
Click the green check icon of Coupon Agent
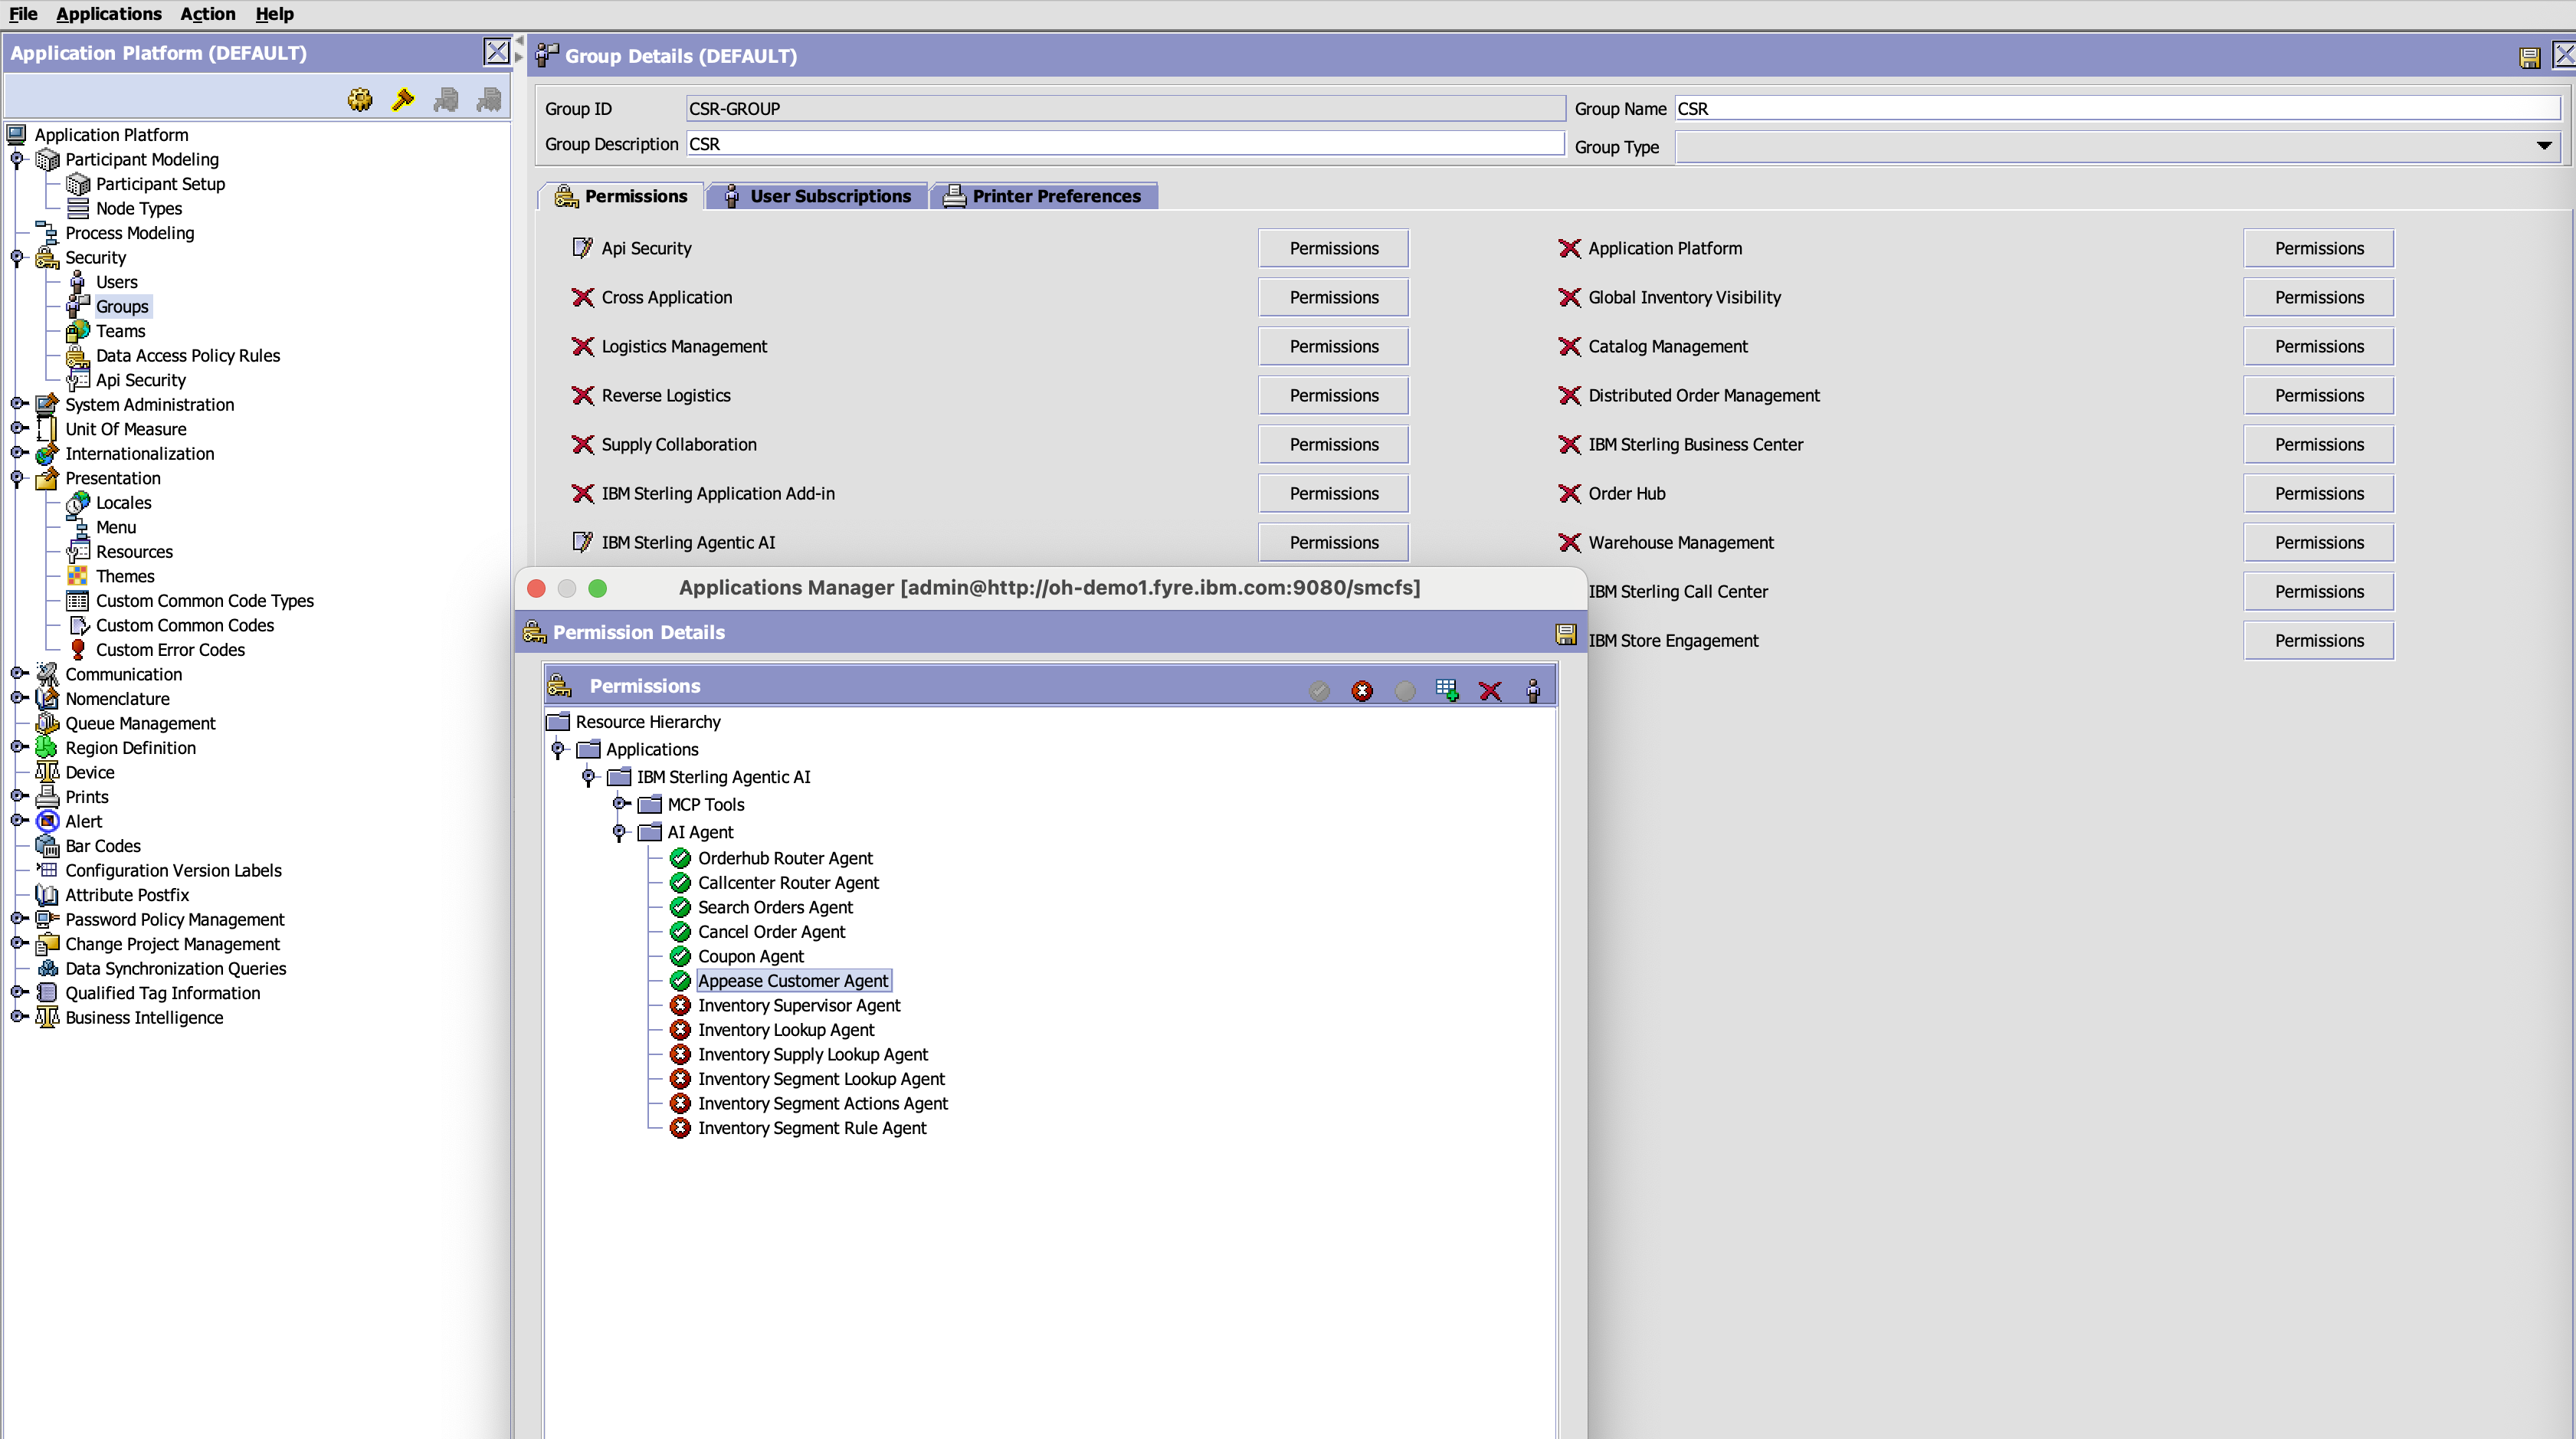680,956
